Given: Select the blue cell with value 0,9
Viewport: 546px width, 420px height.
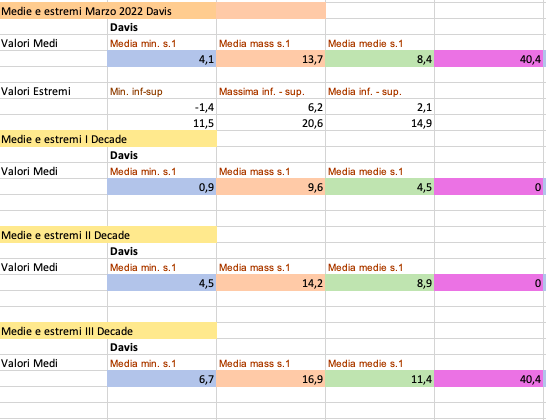Looking at the screenshot, I should point(162,187).
